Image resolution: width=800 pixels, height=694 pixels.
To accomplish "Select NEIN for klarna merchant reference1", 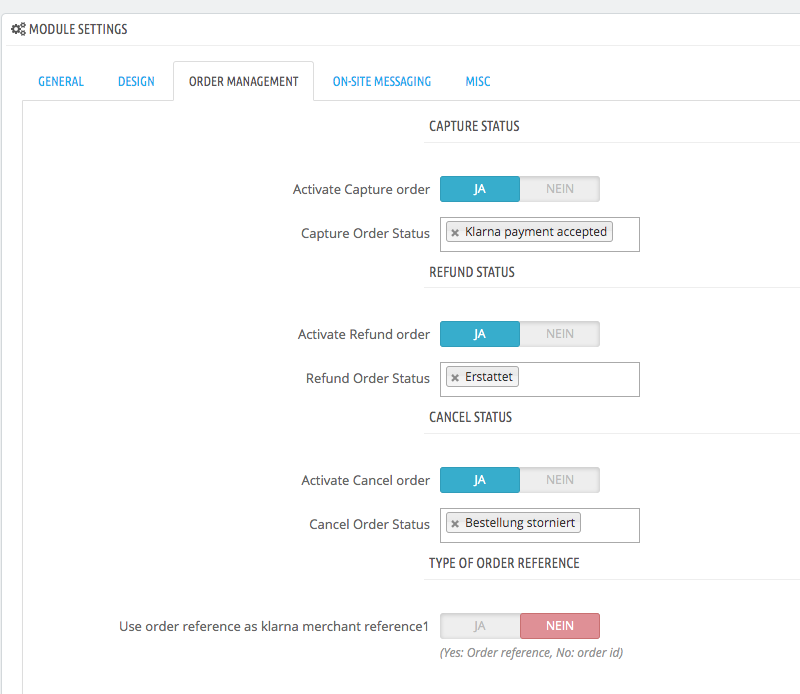I will coord(560,626).
